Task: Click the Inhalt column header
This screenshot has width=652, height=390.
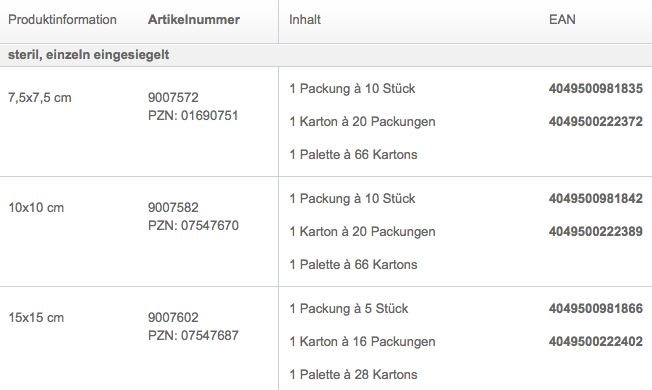Action: (305, 20)
